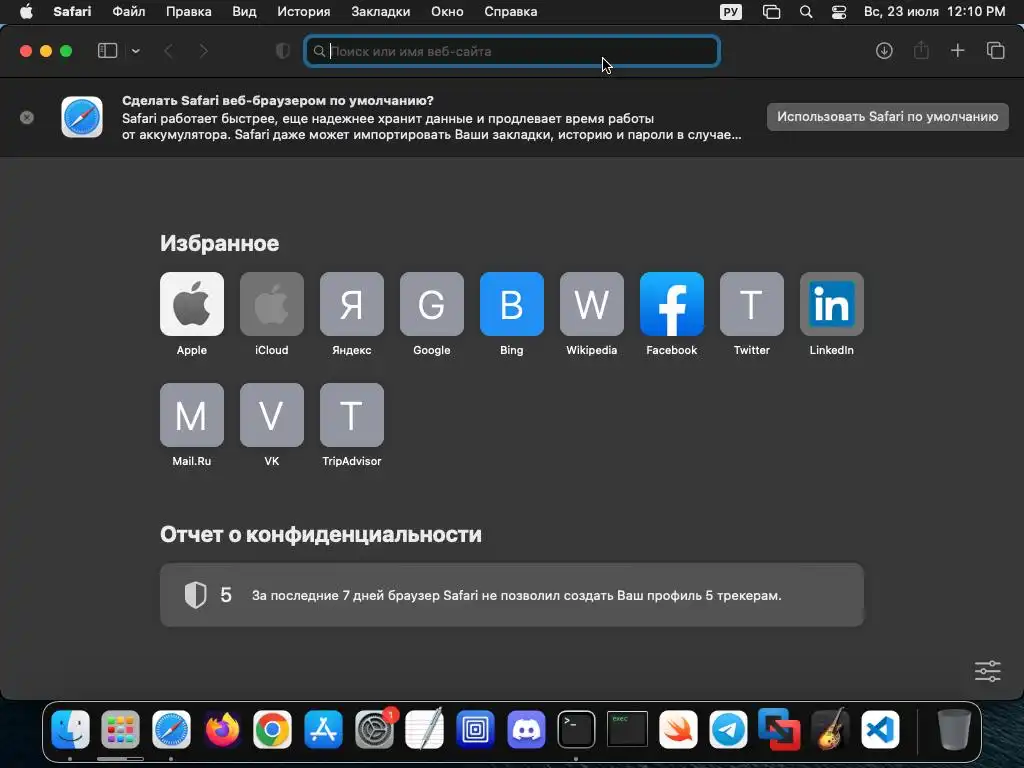1024x768 pixels.
Task: Open Control Center in menu bar
Action: [839, 12]
